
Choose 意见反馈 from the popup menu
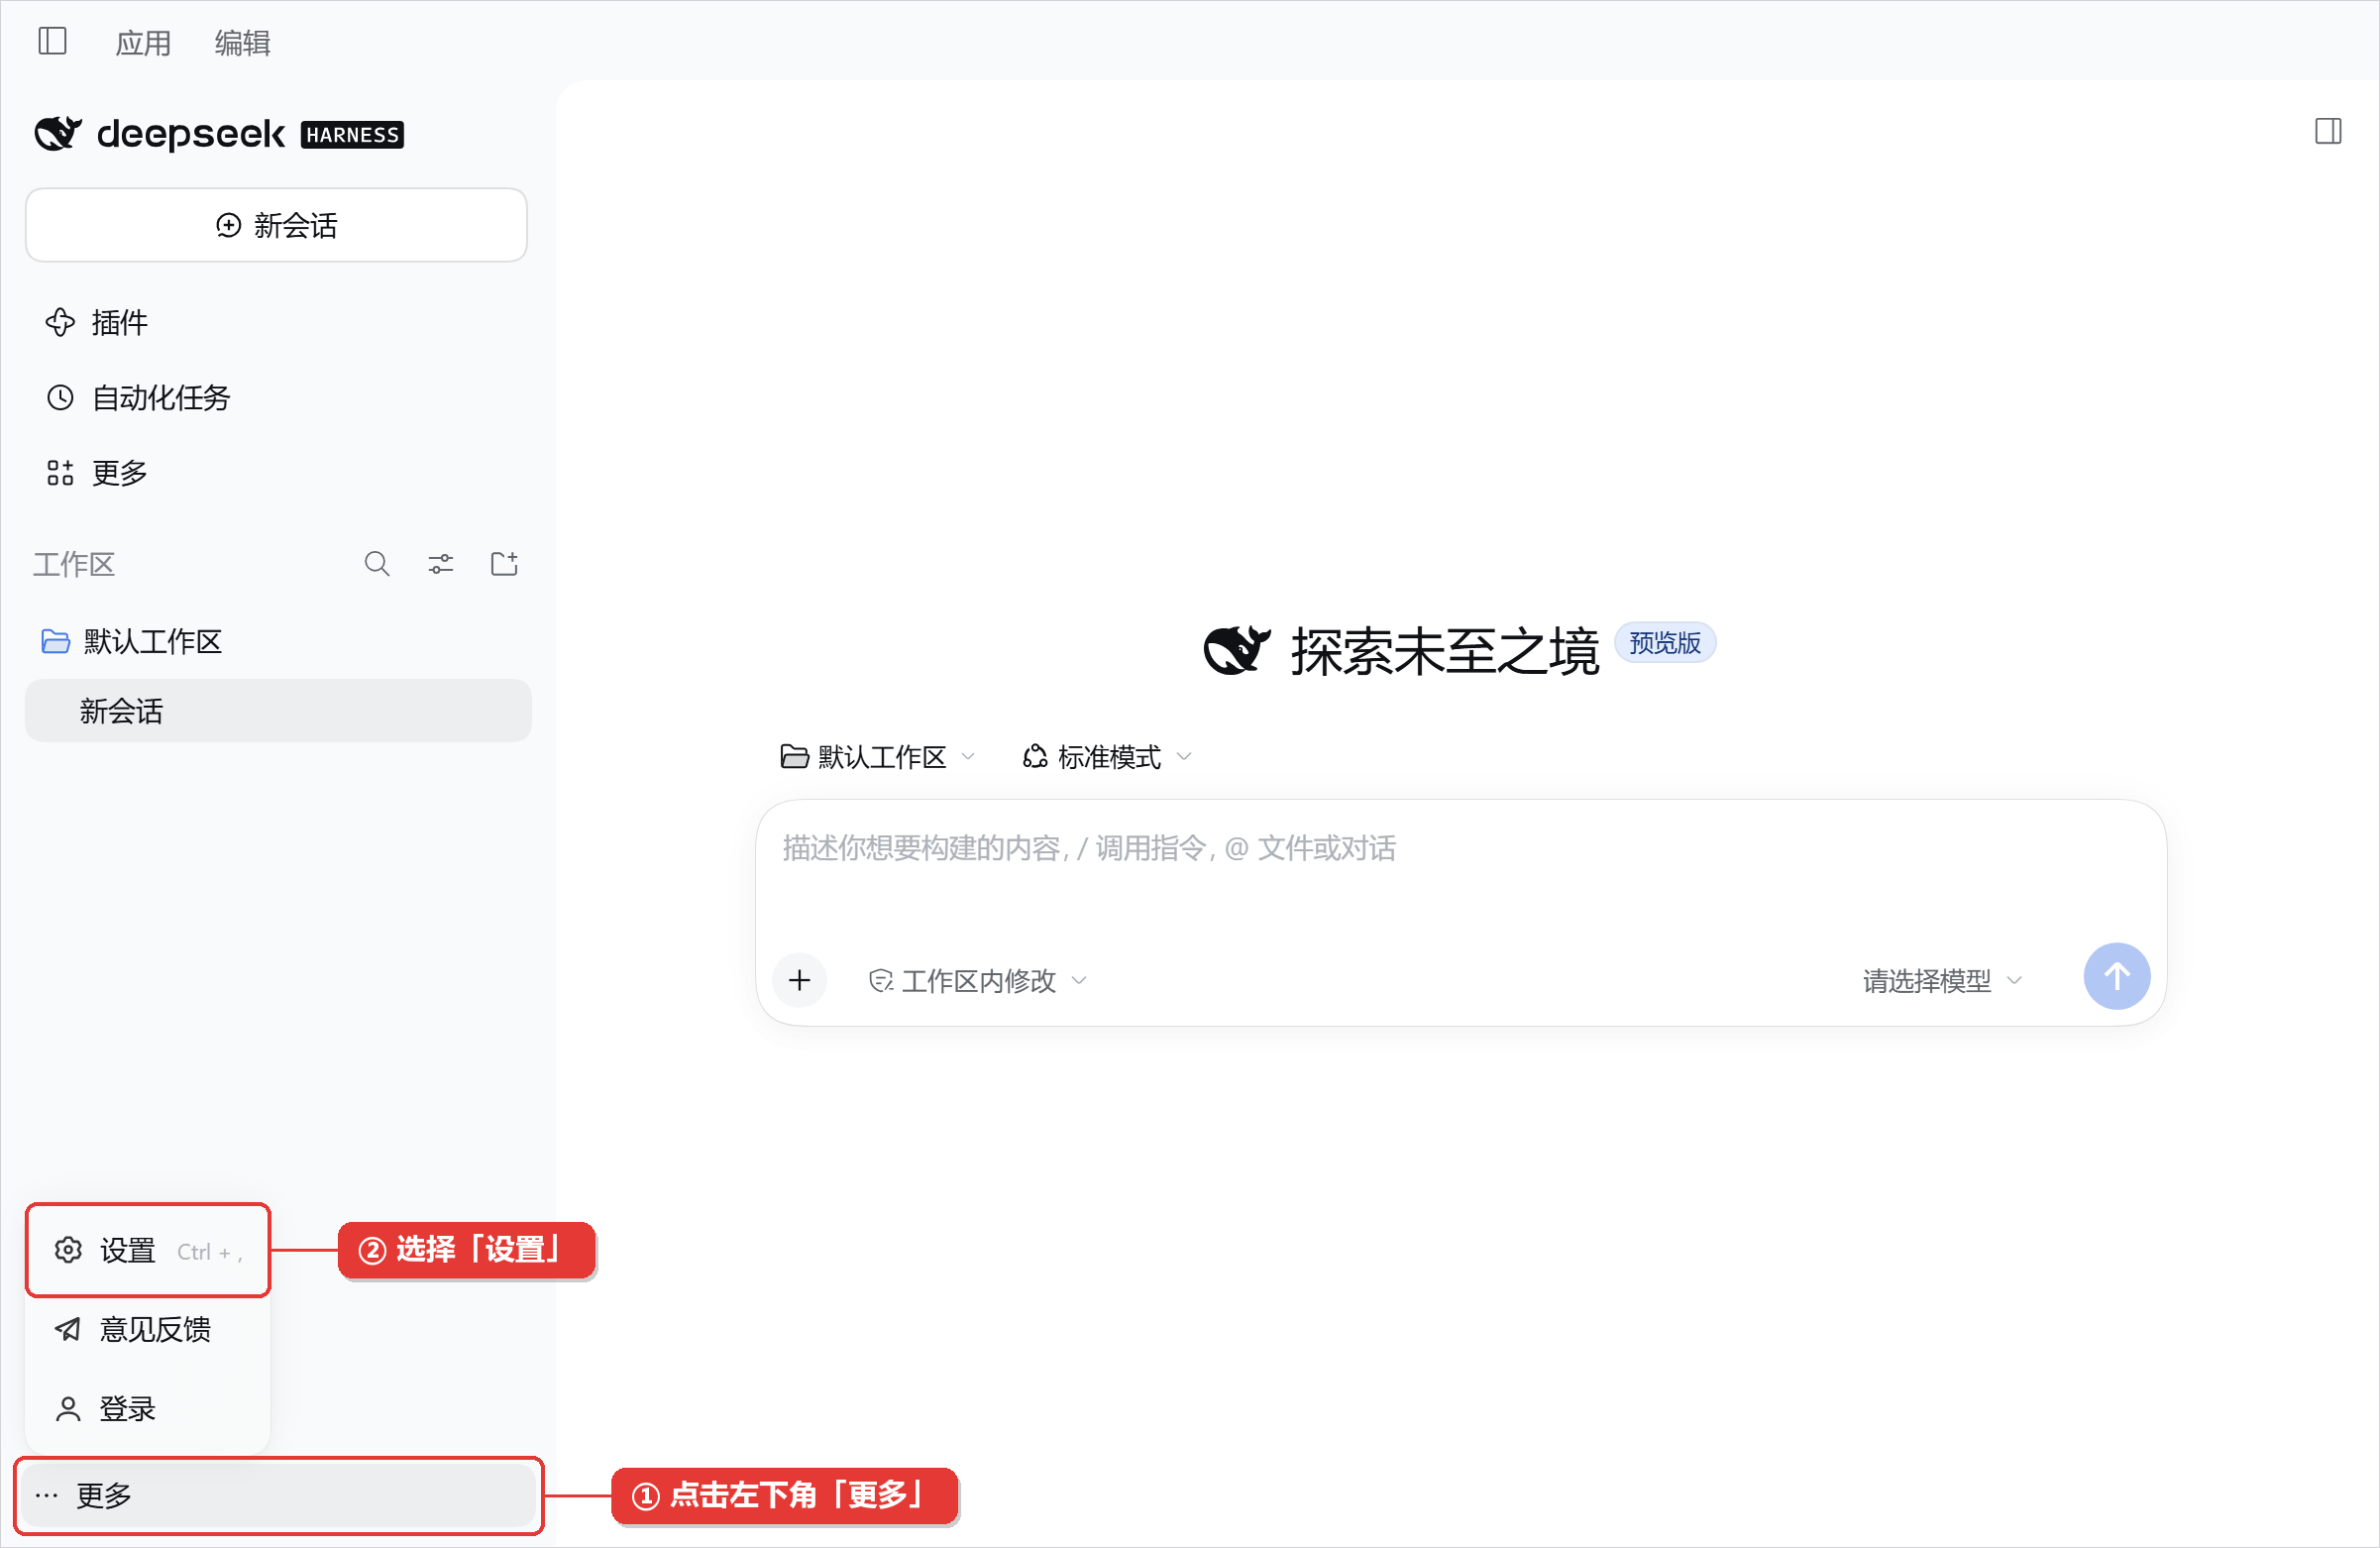[x=148, y=1329]
